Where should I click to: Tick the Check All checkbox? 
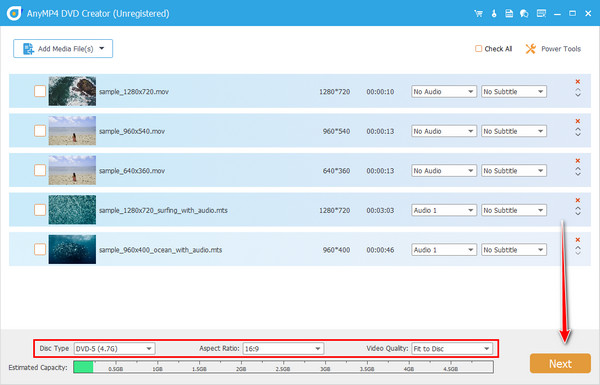coord(478,49)
